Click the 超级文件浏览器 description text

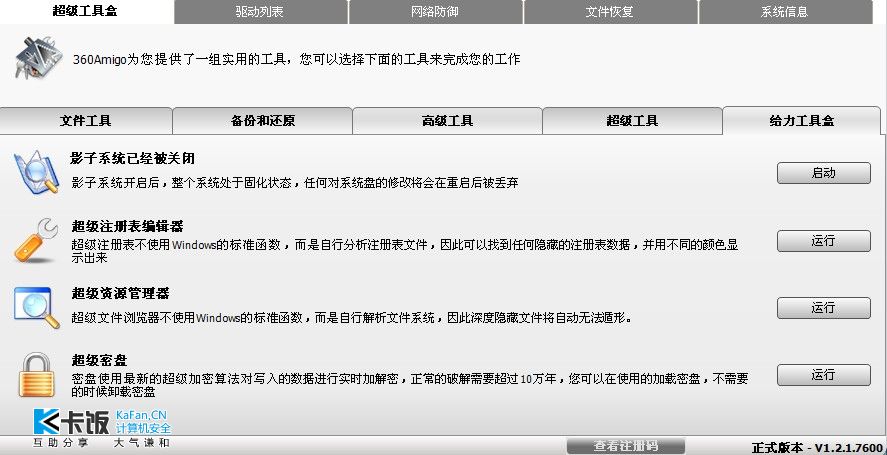(x=351, y=317)
